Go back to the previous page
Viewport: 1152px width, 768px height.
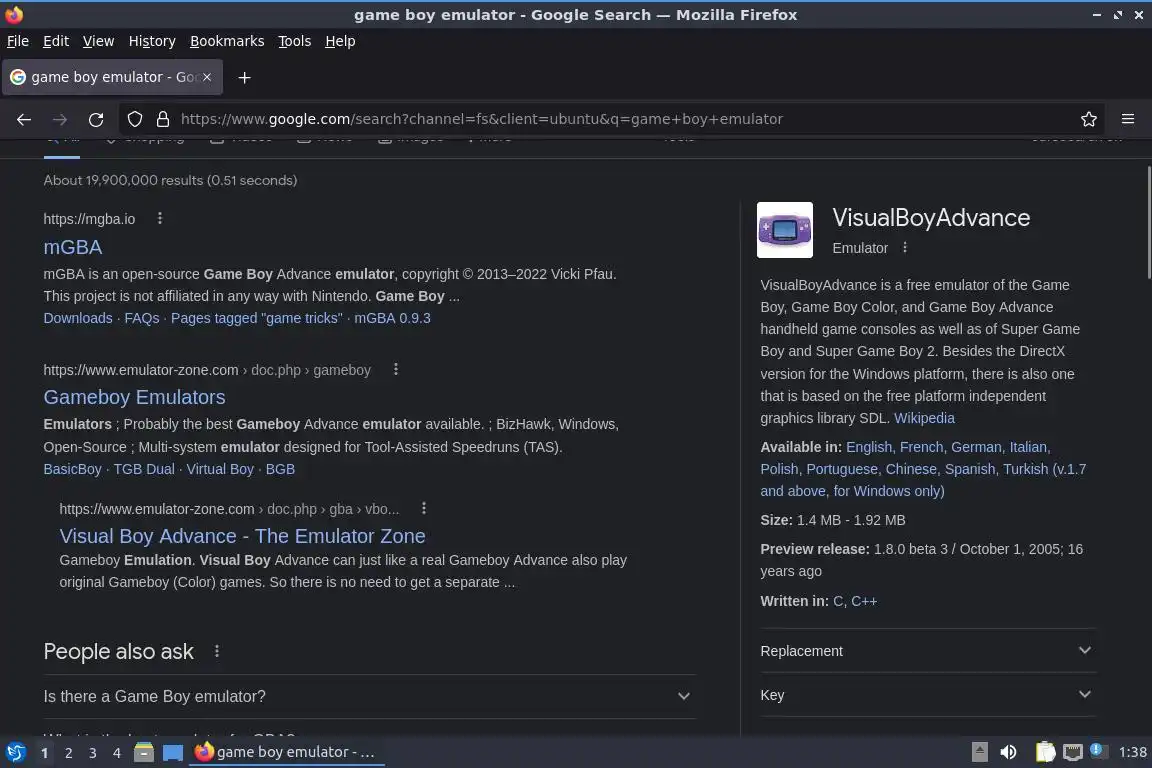click(24, 119)
